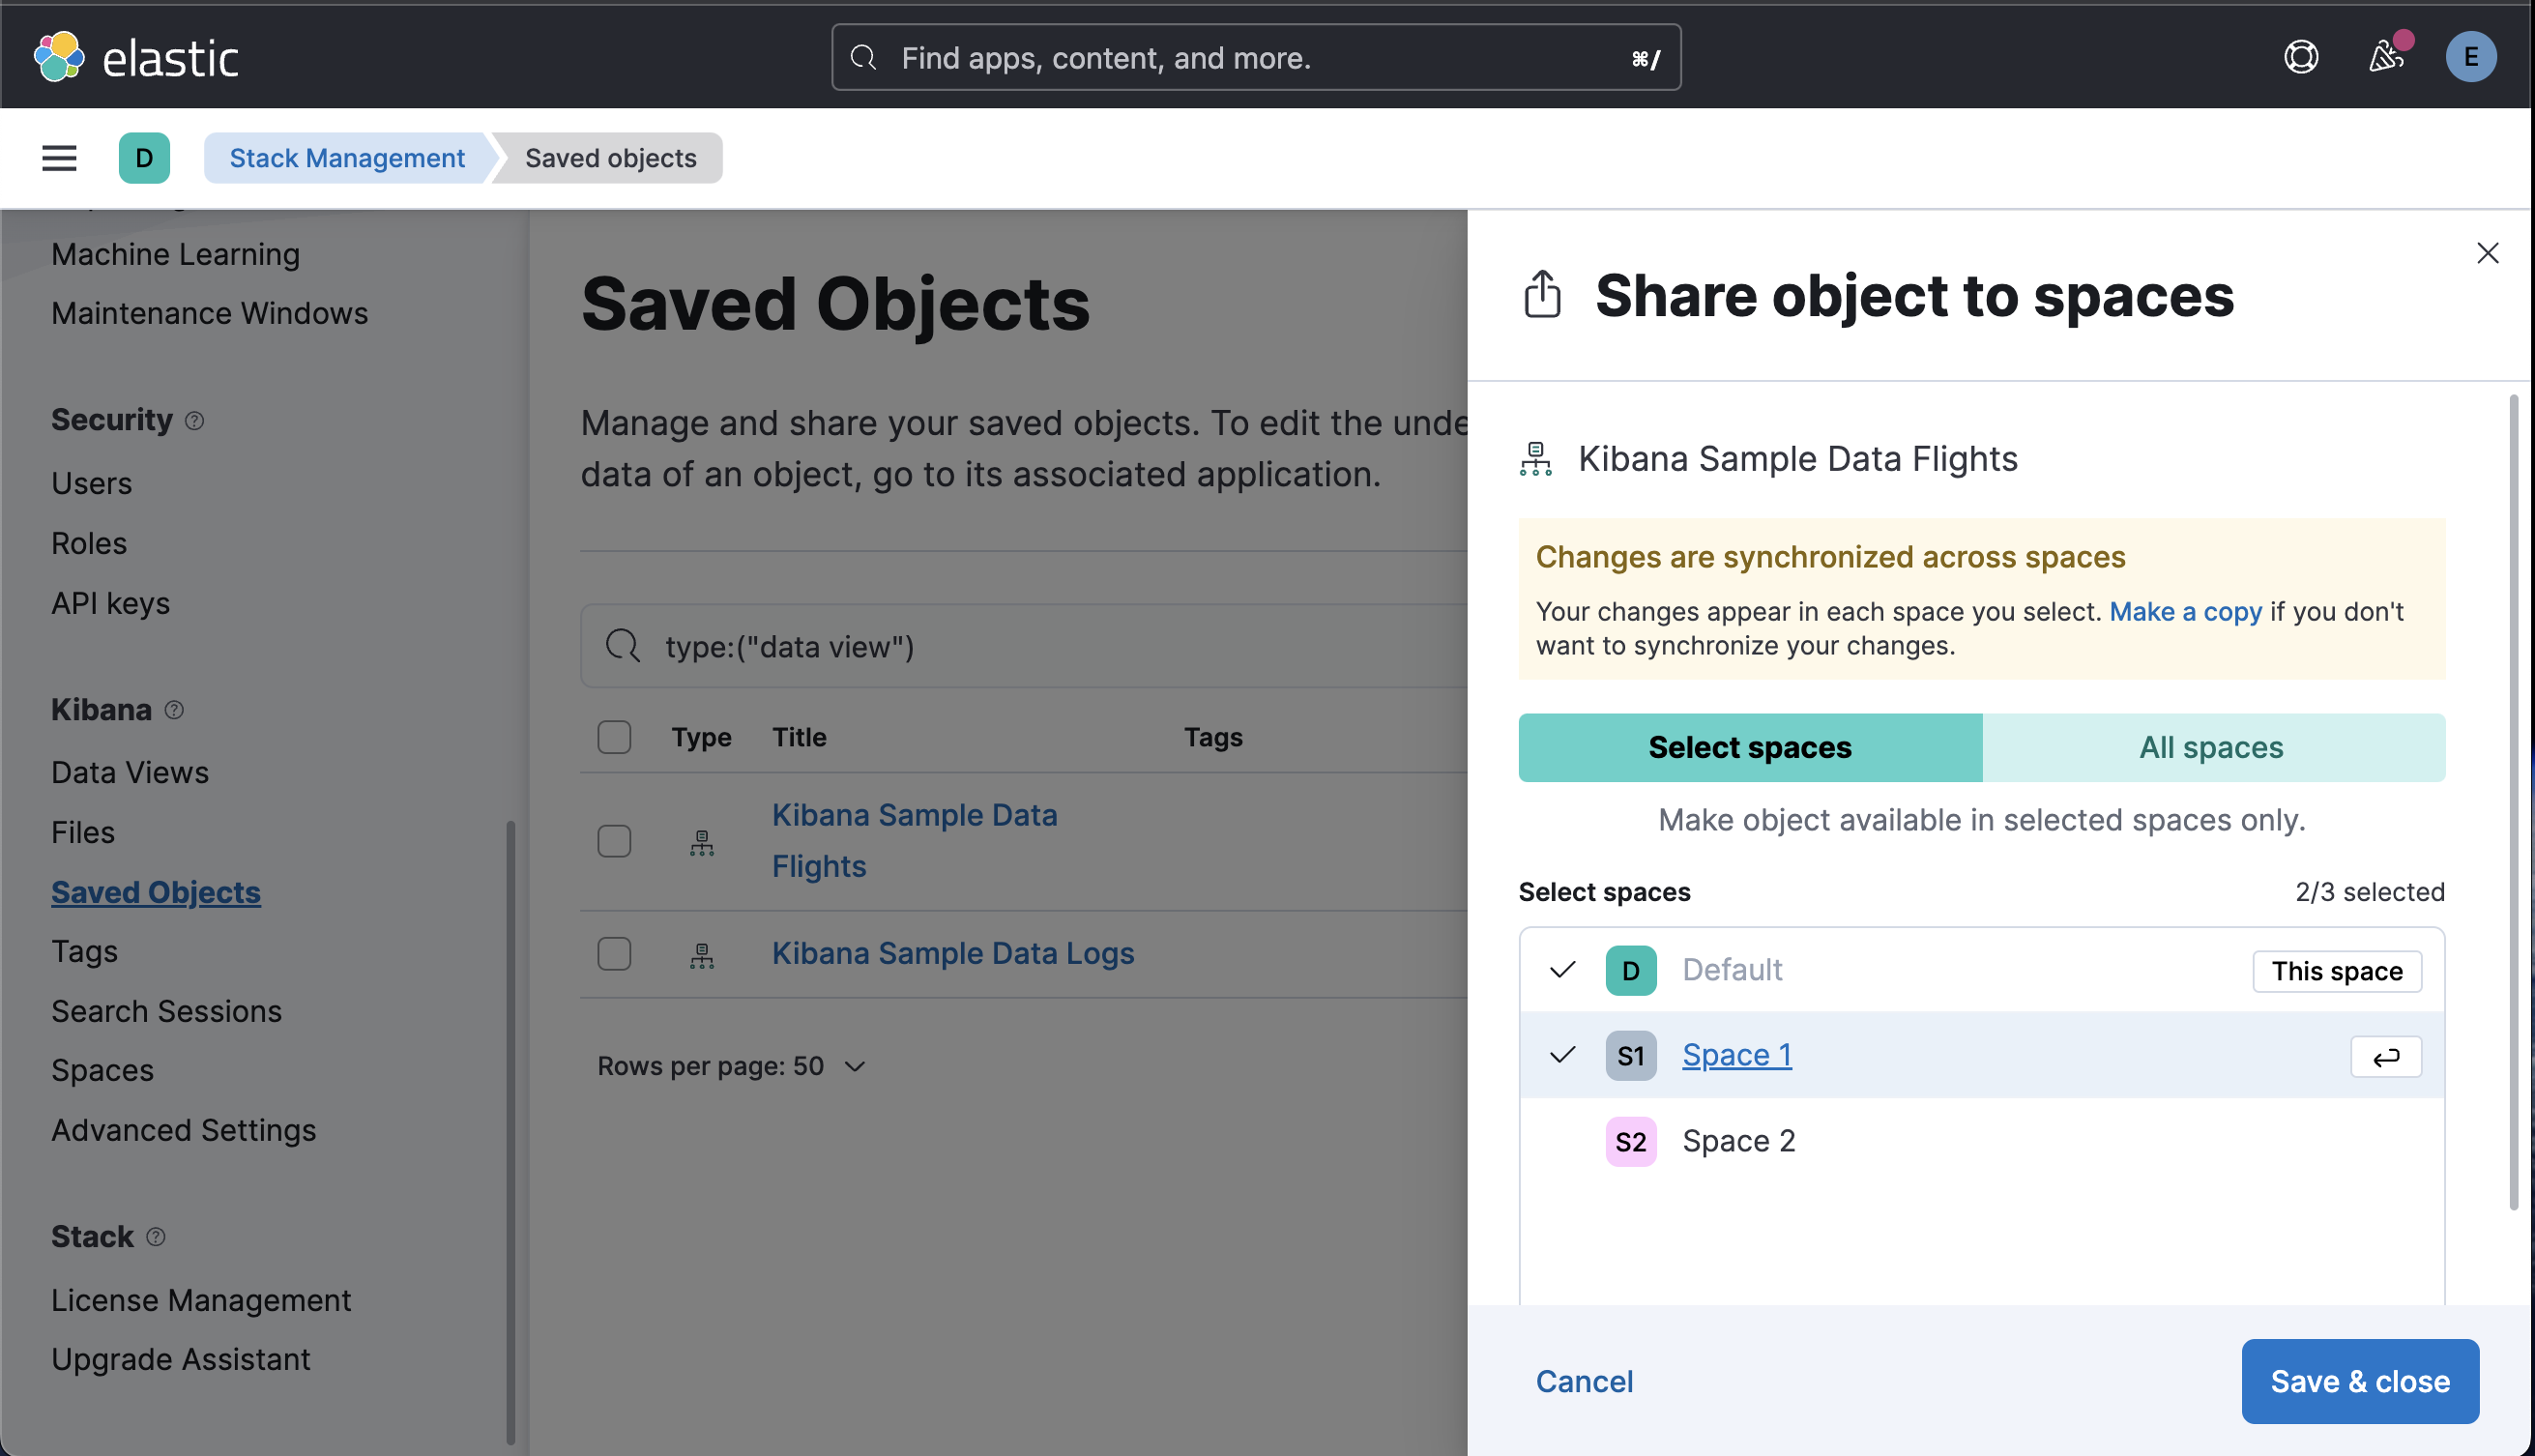The image size is (2535, 1456).
Task: Switch to the All spaces tab
Action: pos(2210,747)
